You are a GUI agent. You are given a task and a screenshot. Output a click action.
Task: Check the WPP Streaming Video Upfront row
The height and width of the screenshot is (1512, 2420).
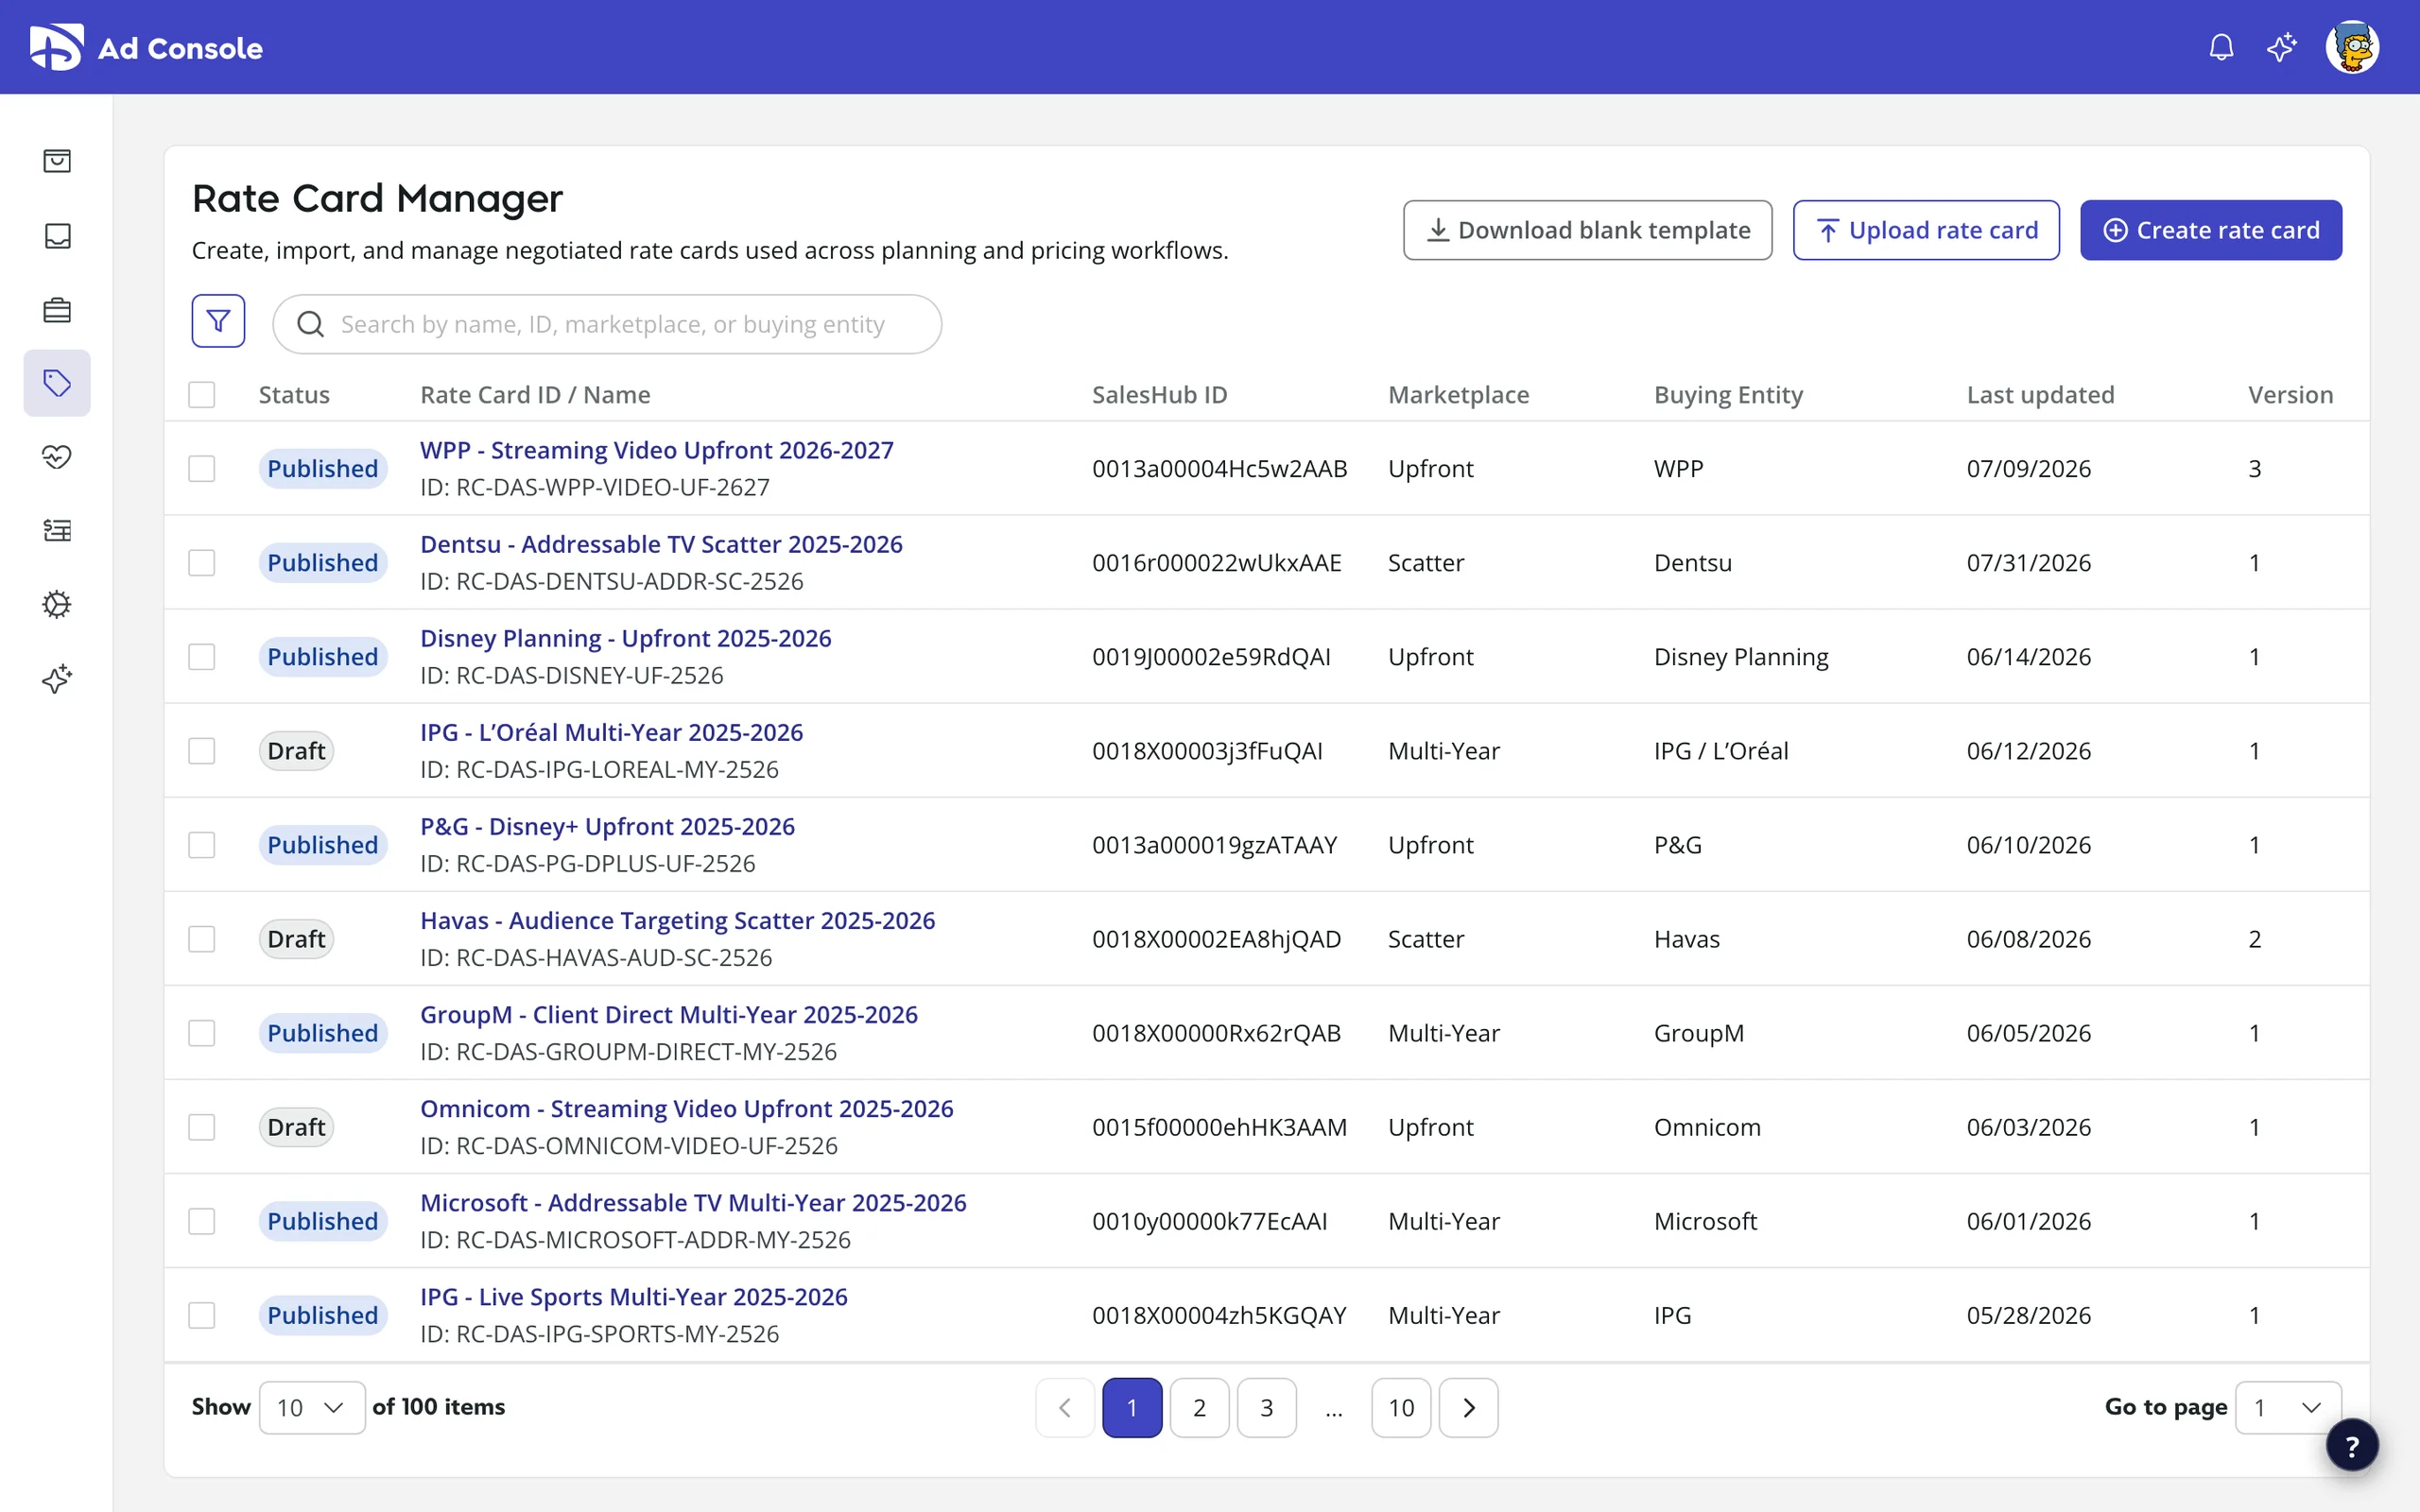point(202,469)
